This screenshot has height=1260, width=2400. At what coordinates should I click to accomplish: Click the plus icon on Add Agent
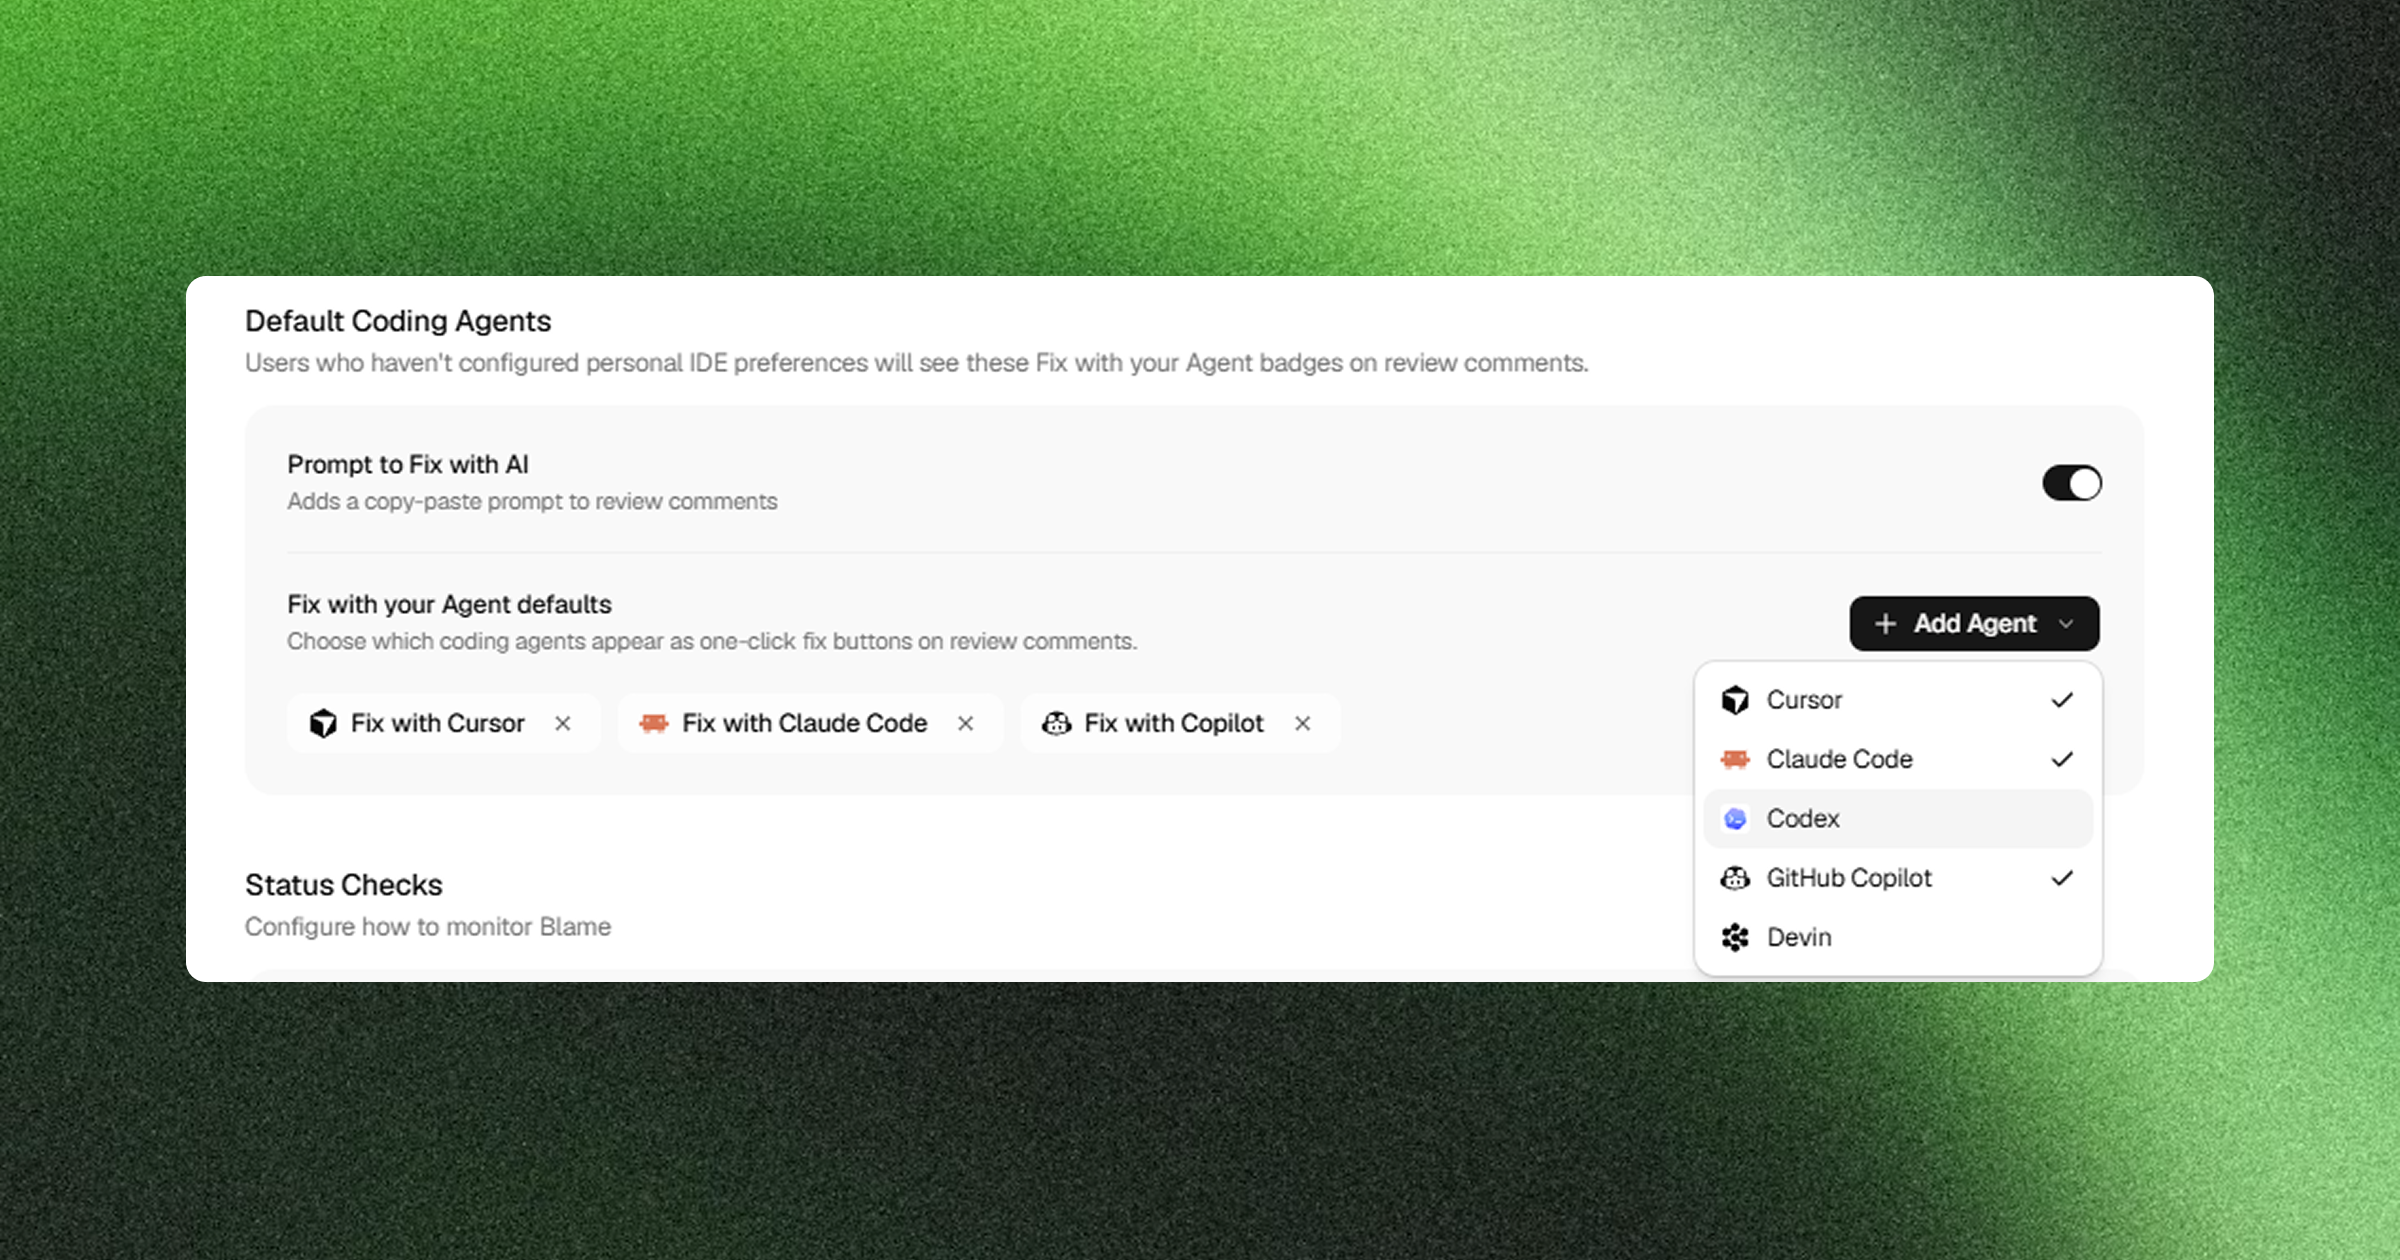point(1885,624)
